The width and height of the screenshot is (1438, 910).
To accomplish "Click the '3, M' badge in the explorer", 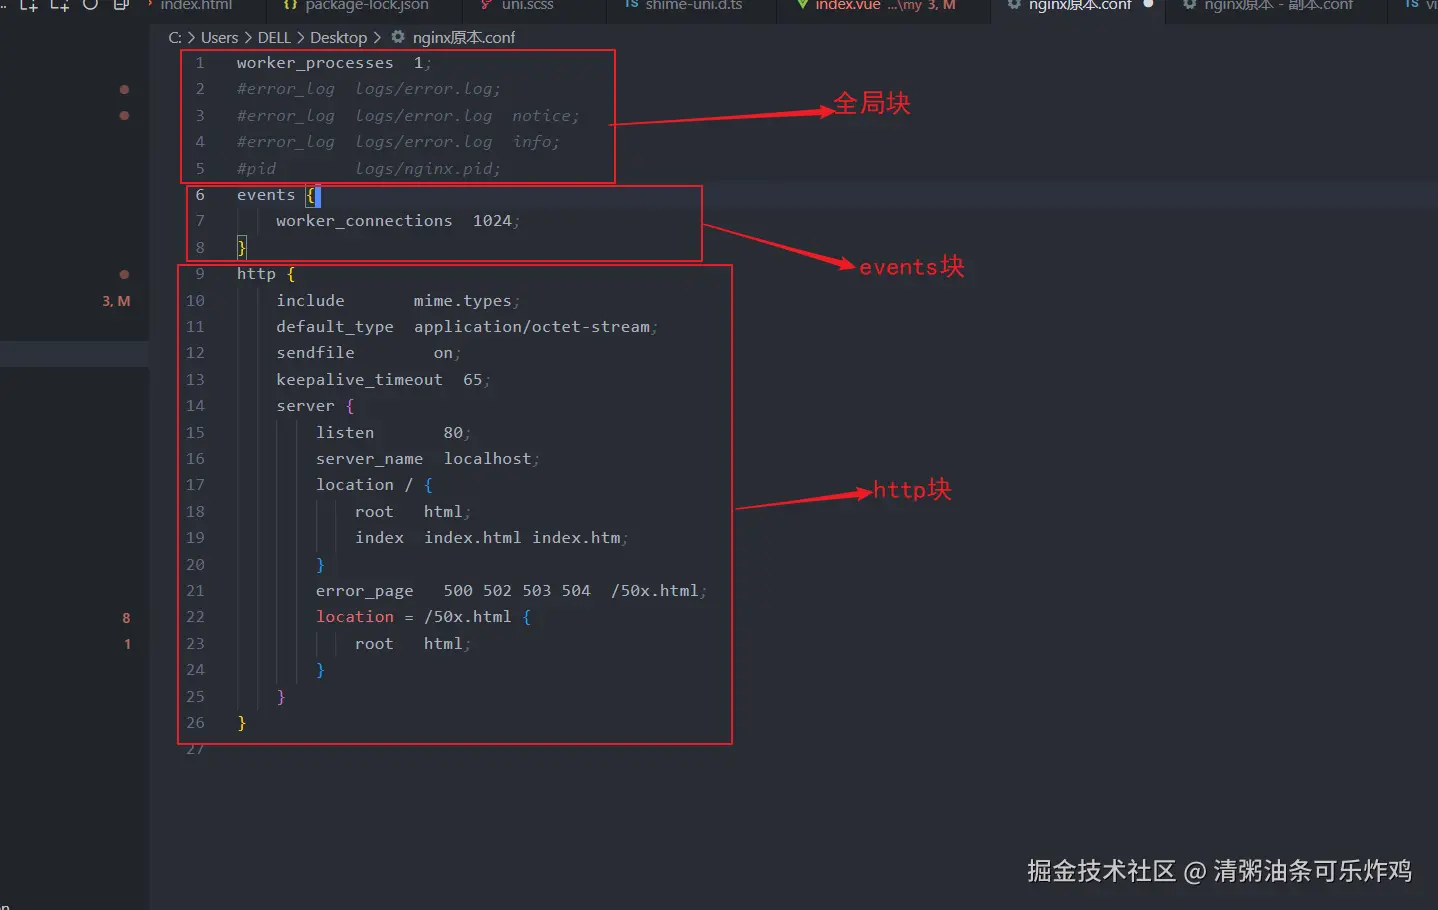I will [x=116, y=301].
